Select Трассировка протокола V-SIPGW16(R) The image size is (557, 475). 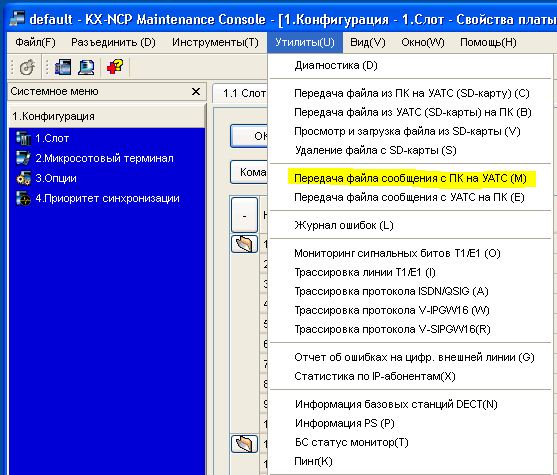click(410, 329)
